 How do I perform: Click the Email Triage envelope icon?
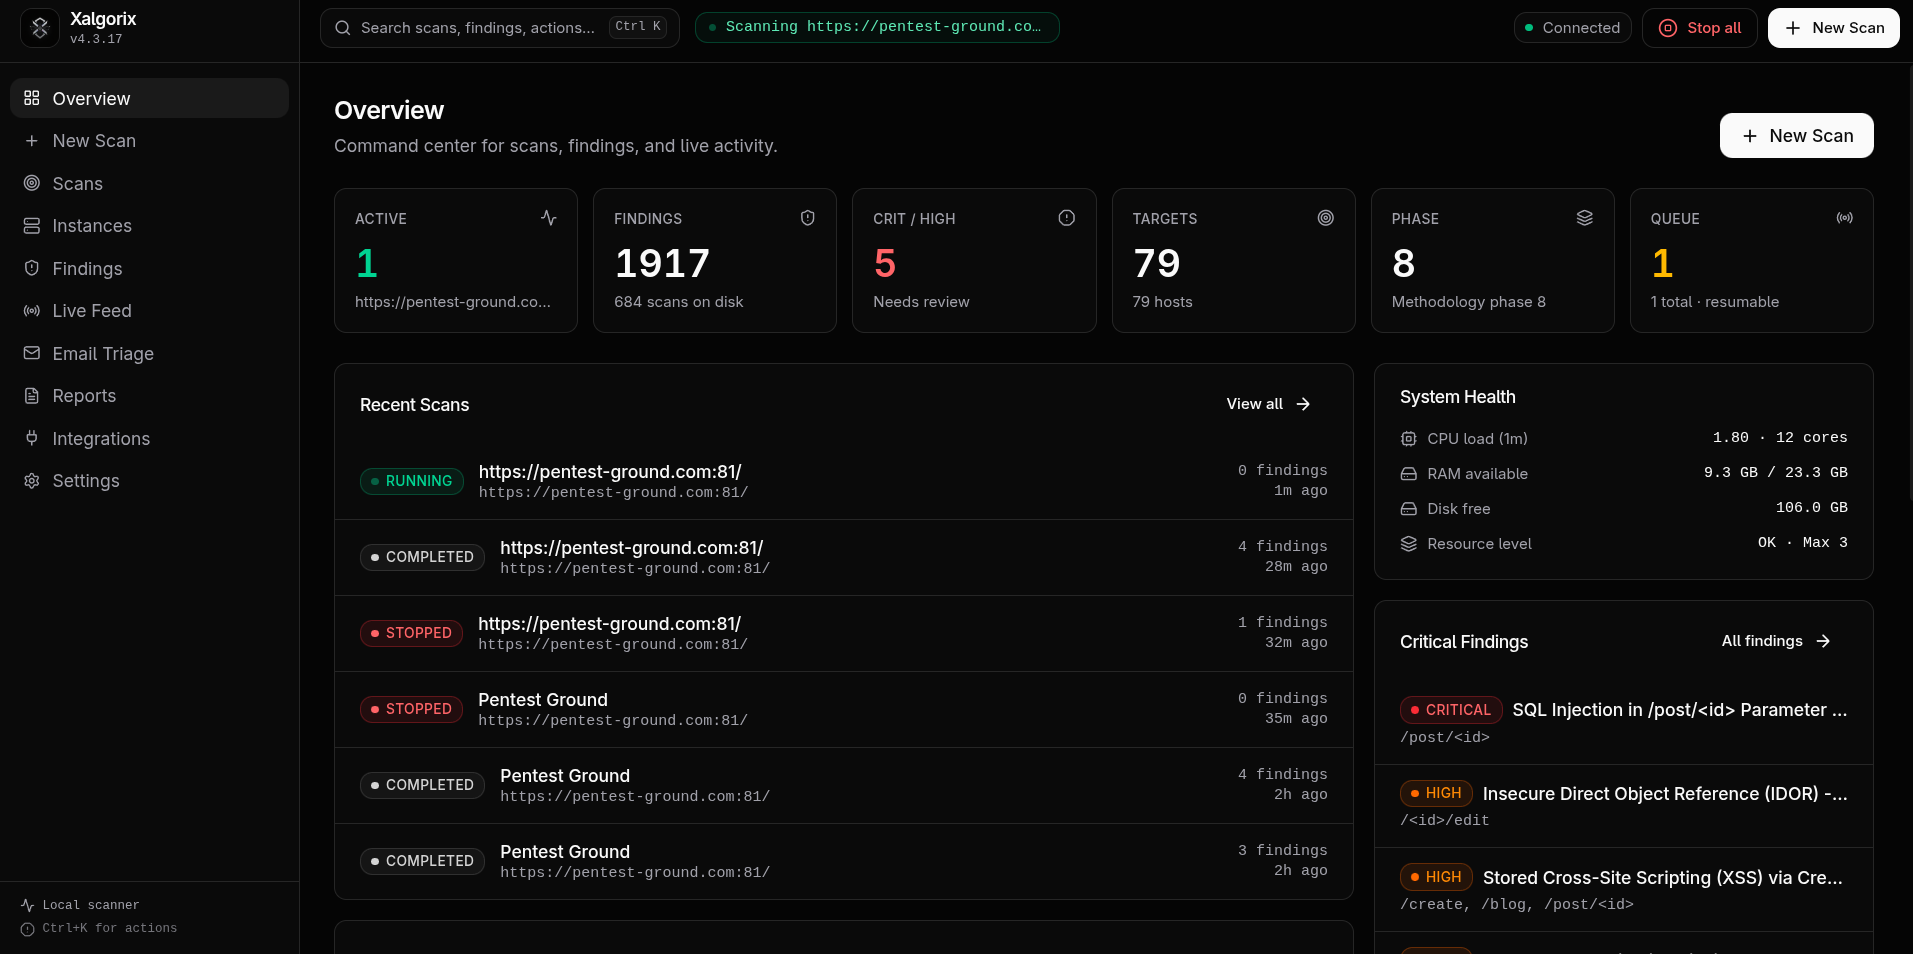[x=32, y=353]
